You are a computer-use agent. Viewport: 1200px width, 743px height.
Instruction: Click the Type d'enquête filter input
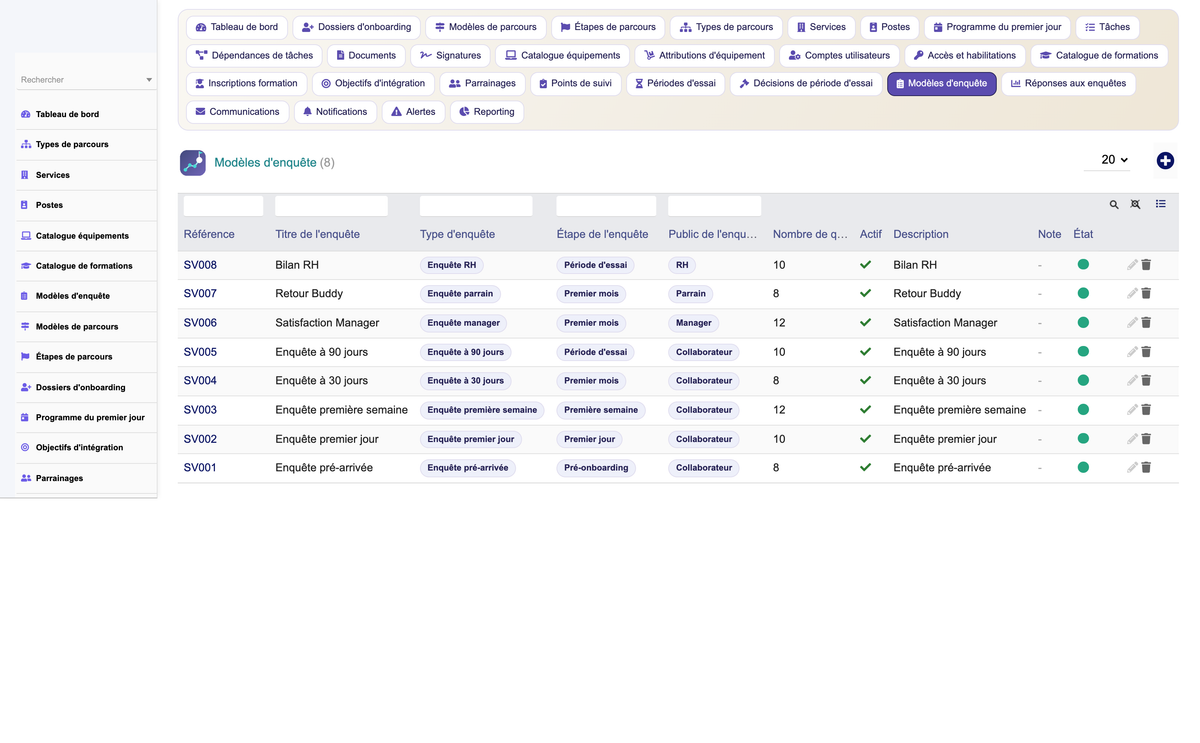point(476,206)
